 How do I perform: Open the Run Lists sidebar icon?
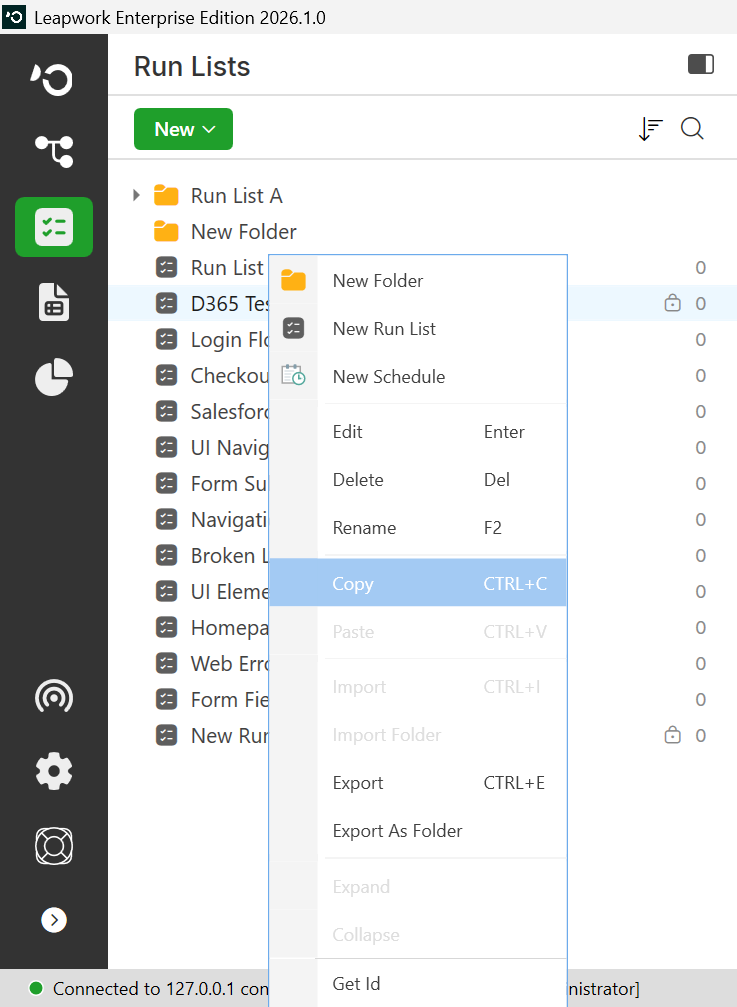coord(54,227)
